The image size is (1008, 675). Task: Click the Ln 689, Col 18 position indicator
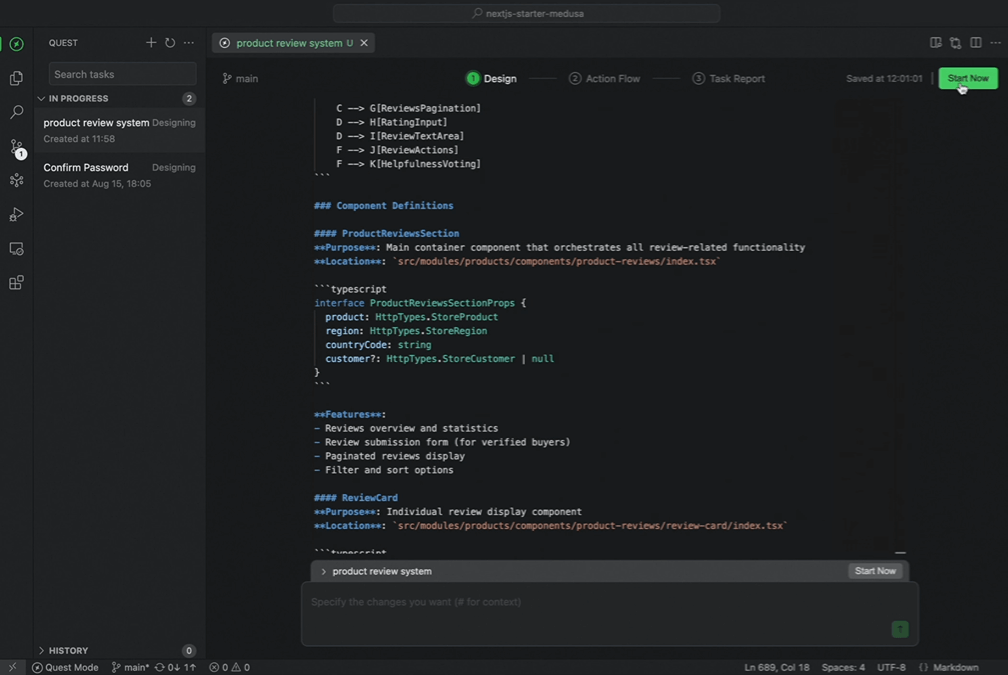[x=777, y=667]
